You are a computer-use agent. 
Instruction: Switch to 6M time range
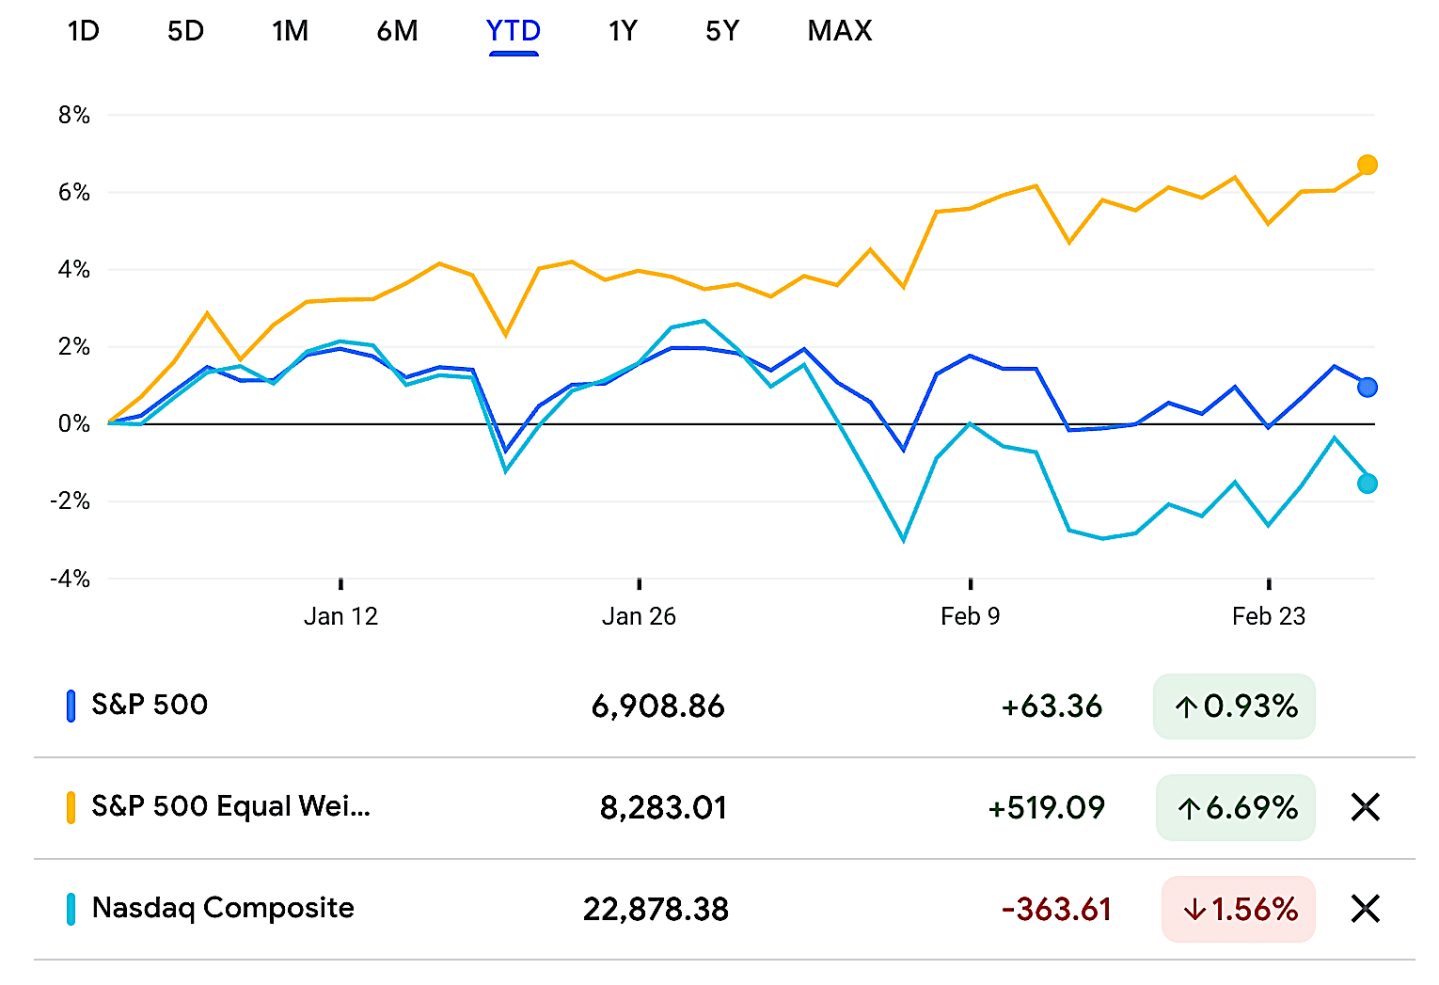(397, 31)
